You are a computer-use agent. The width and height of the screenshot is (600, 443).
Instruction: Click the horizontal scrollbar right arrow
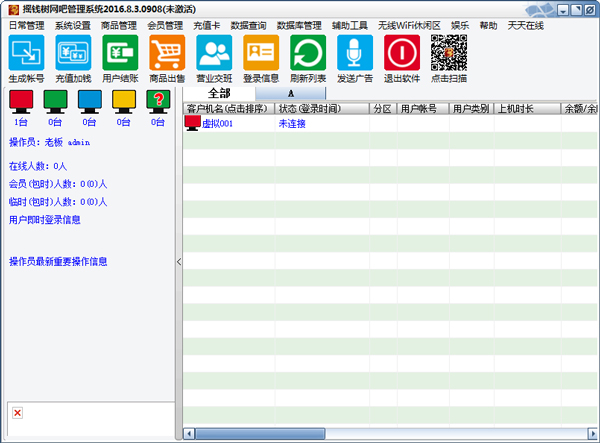[592, 433]
